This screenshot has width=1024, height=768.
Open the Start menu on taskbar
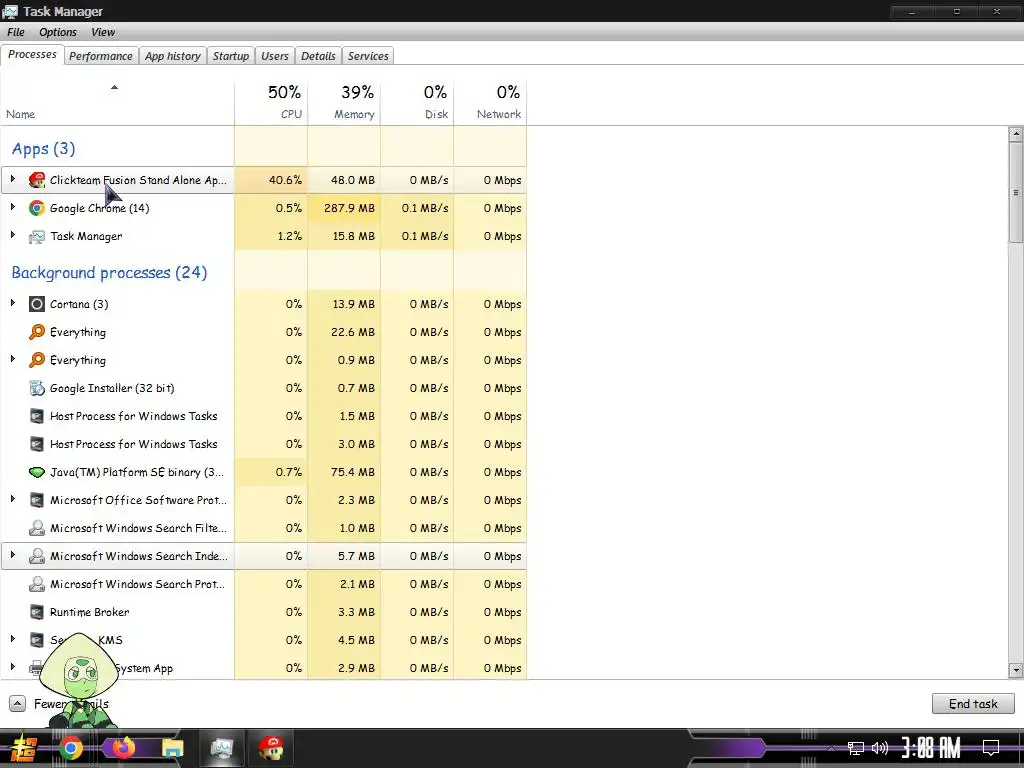(24, 748)
